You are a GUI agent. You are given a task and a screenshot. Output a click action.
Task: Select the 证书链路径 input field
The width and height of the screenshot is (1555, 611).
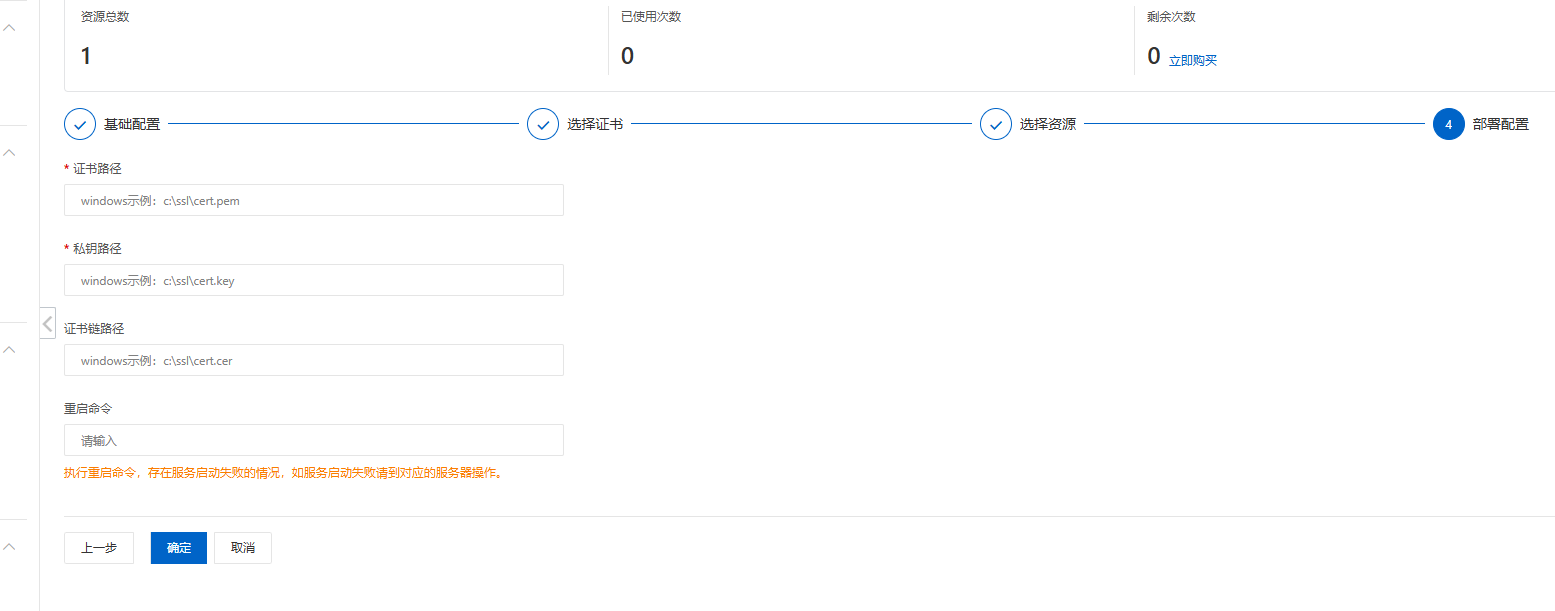click(314, 360)
